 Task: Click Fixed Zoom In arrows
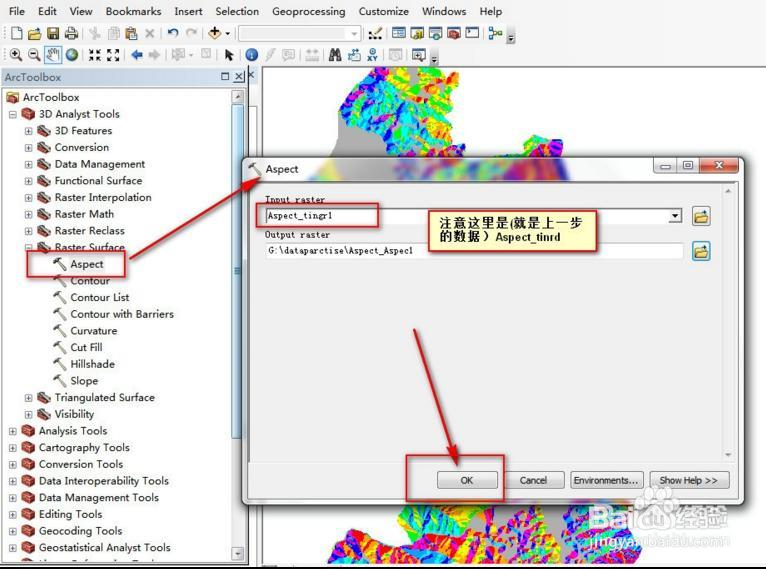(x=95, y=55)
